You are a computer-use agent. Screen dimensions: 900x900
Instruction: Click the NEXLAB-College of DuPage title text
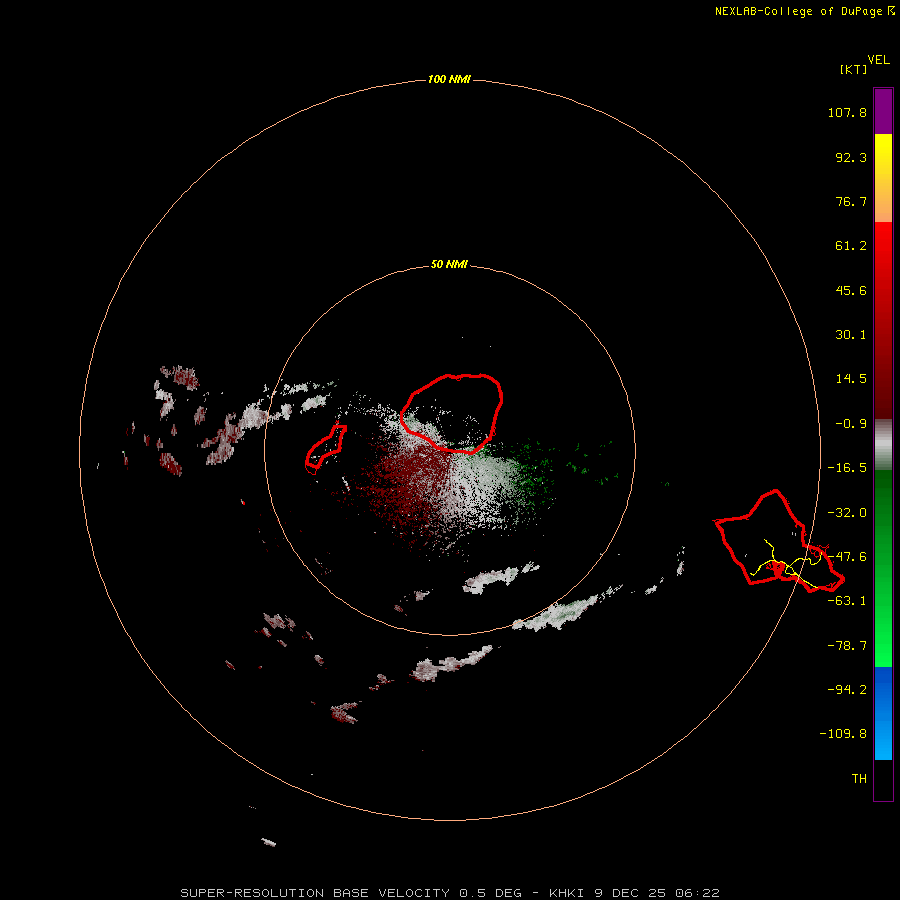tap(799, 11)
